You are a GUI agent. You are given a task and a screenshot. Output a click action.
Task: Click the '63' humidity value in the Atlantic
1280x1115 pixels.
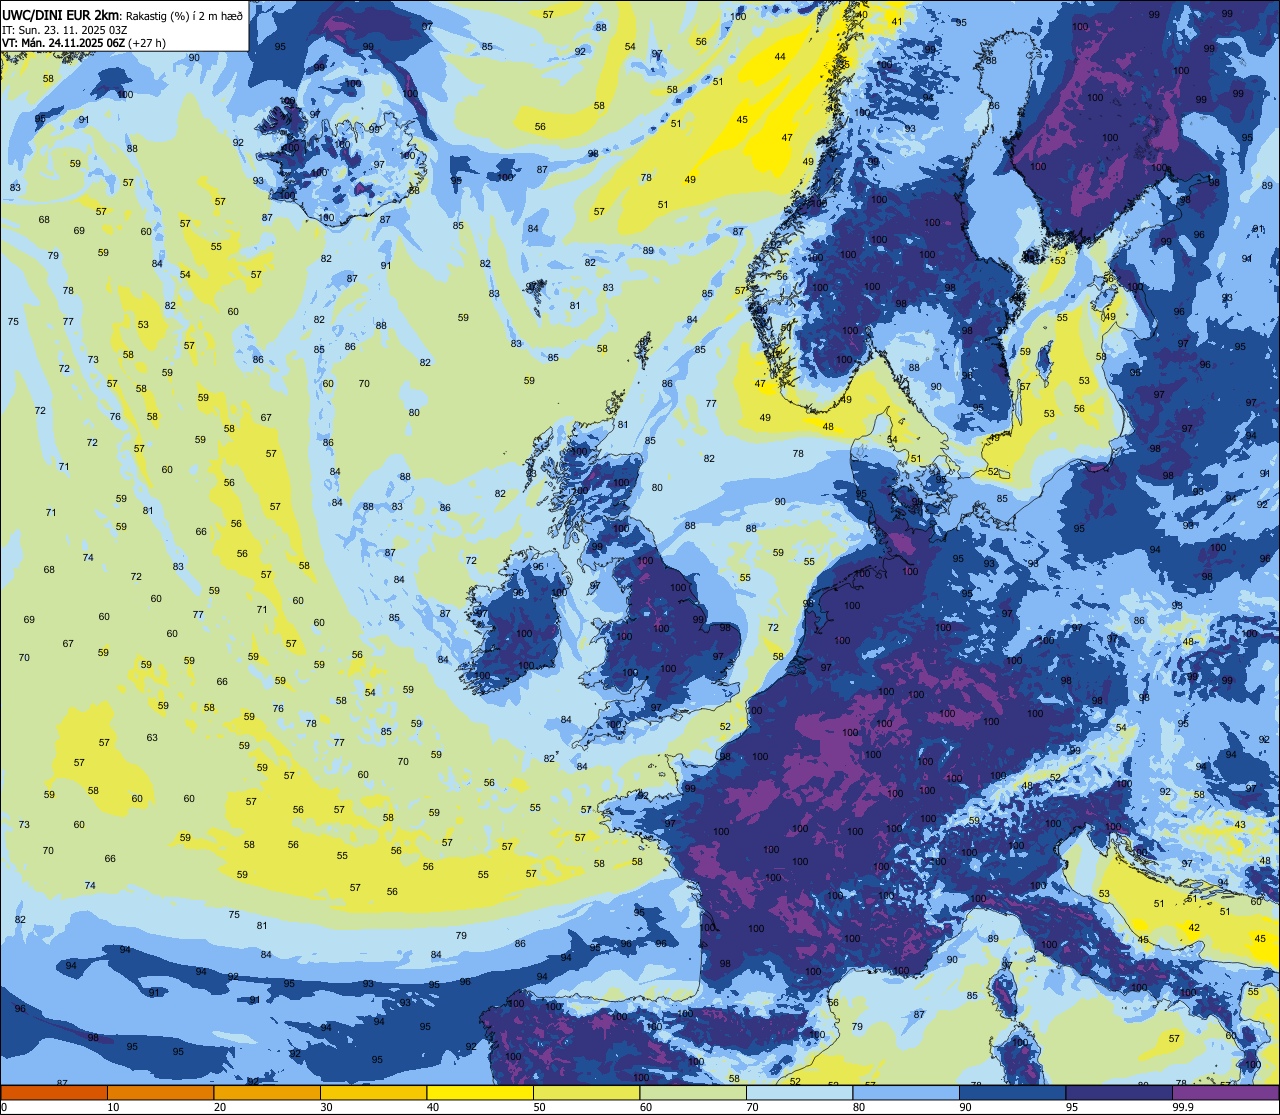(152, 738)
